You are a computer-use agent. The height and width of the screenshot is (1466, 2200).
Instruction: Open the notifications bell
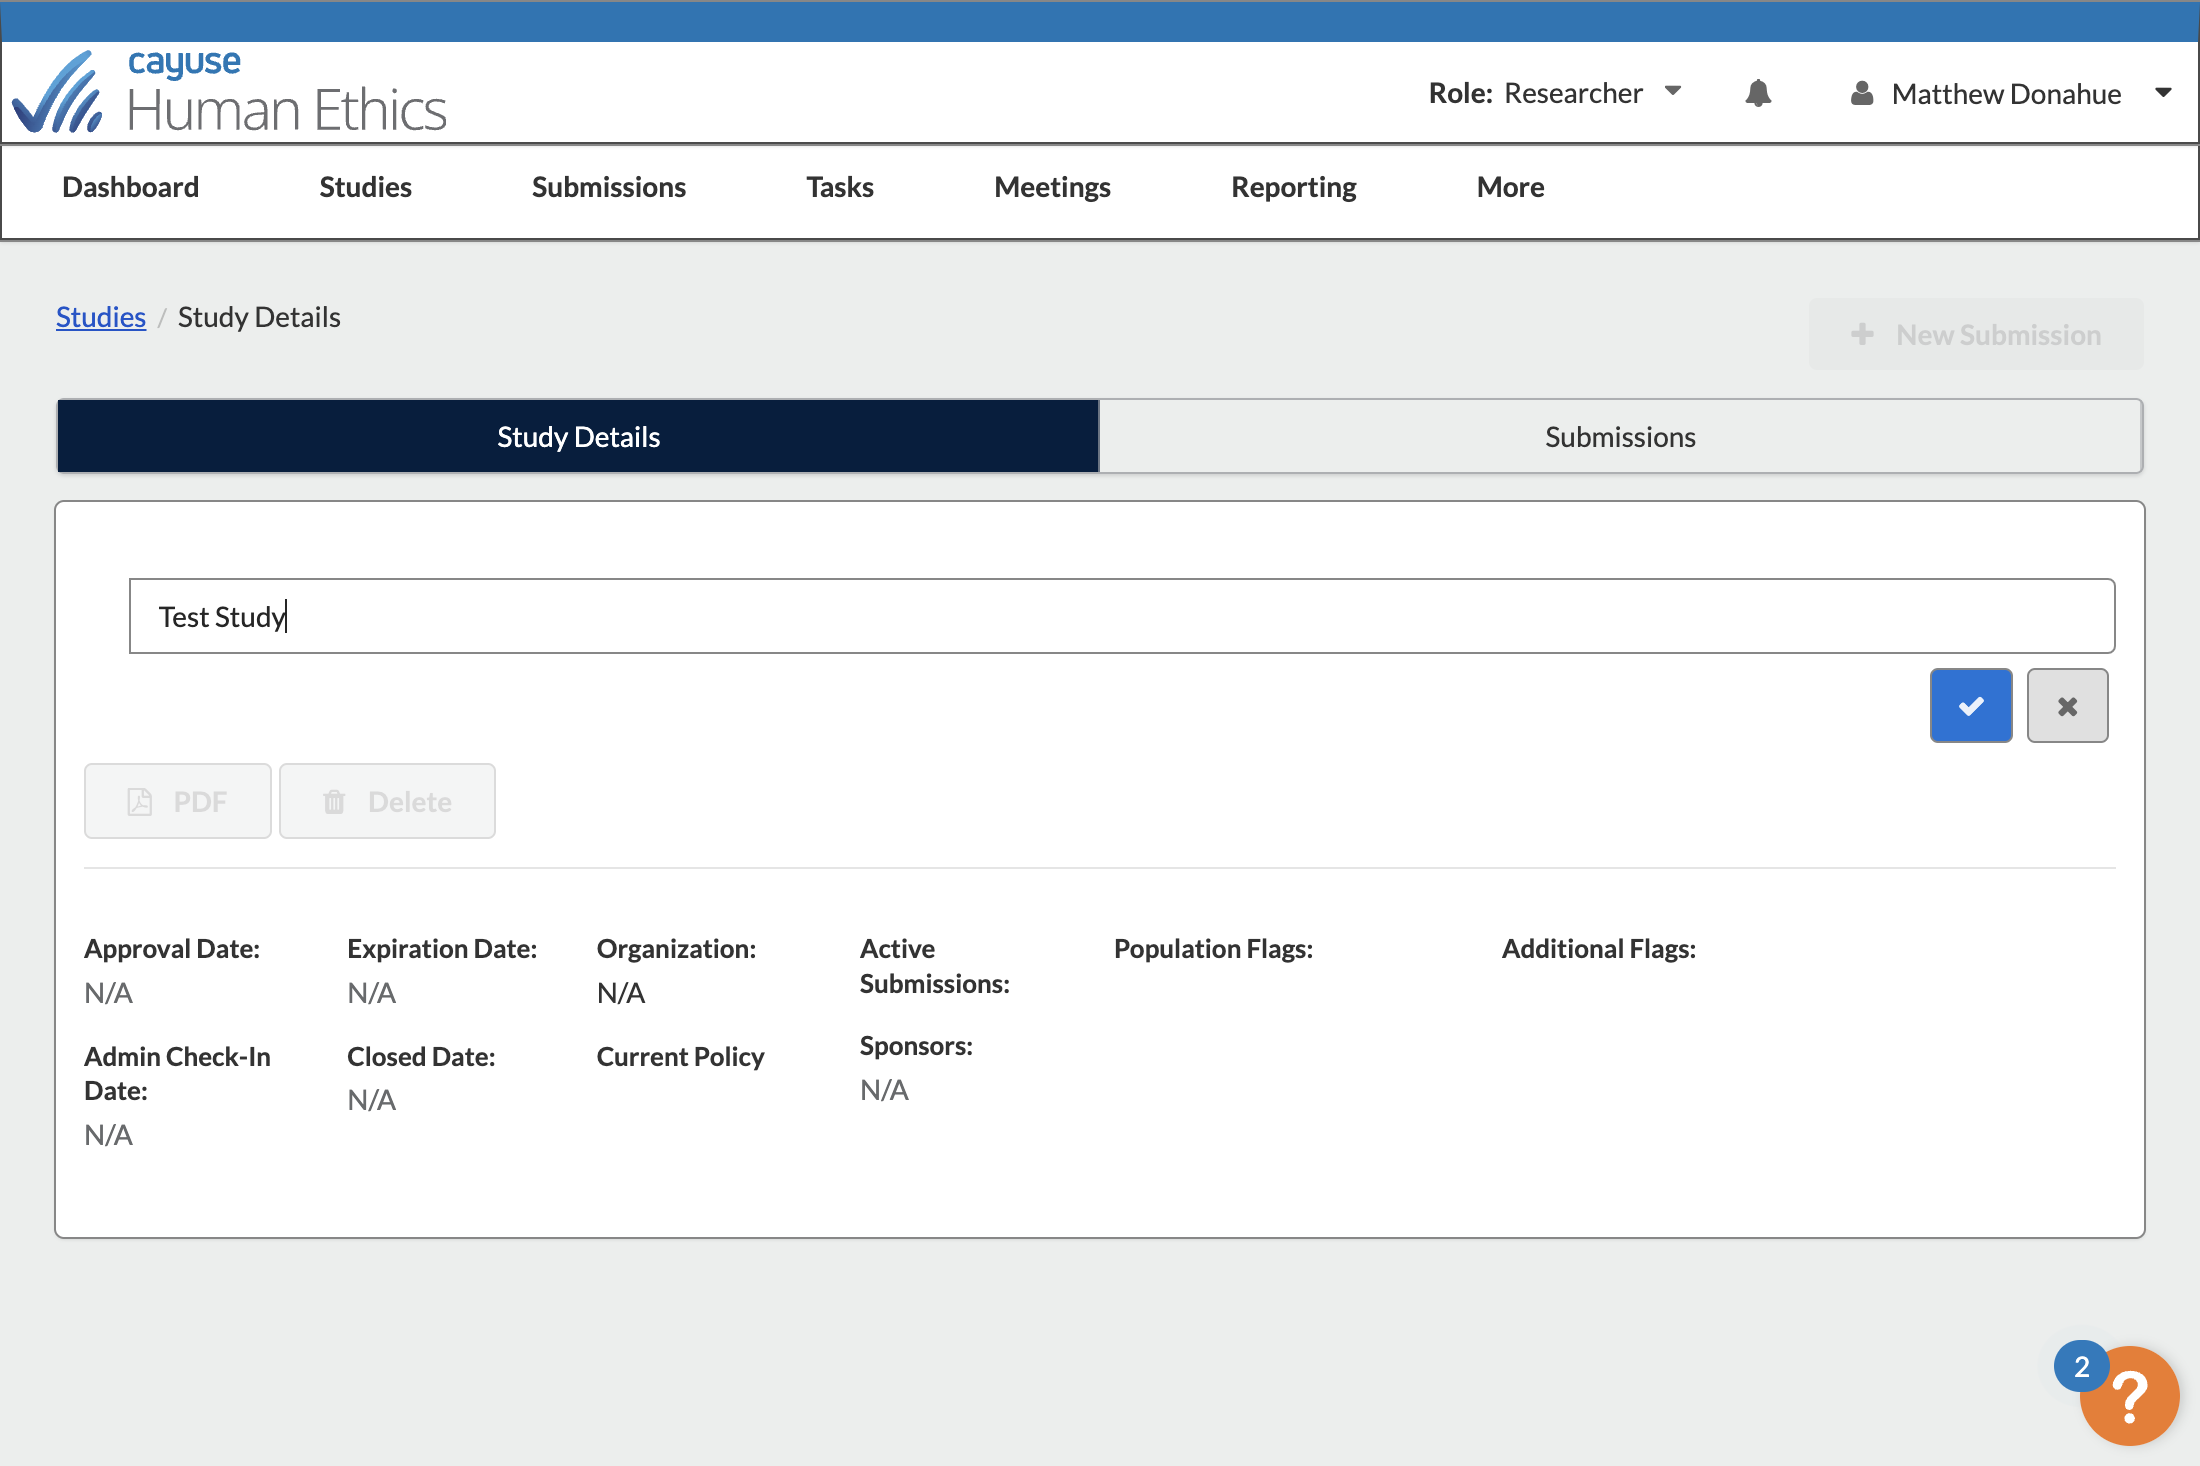pyautogui.click(x=1758, y=93)
